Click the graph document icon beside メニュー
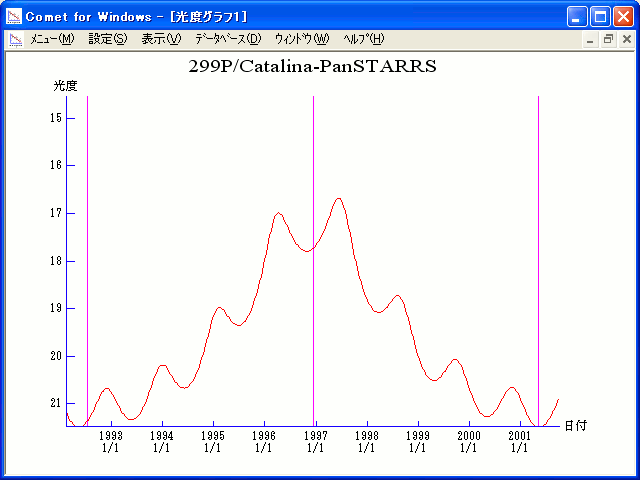 coord(15,39)
